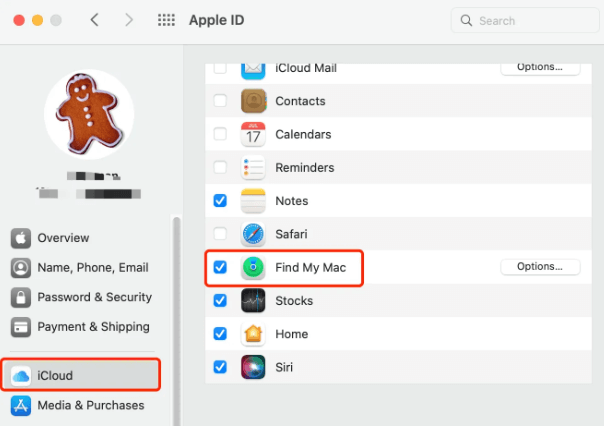The height and width of the screenshot is (426, 604).
Task: Open Options for iCloud Mail
Action: click(x=539, y=68)
